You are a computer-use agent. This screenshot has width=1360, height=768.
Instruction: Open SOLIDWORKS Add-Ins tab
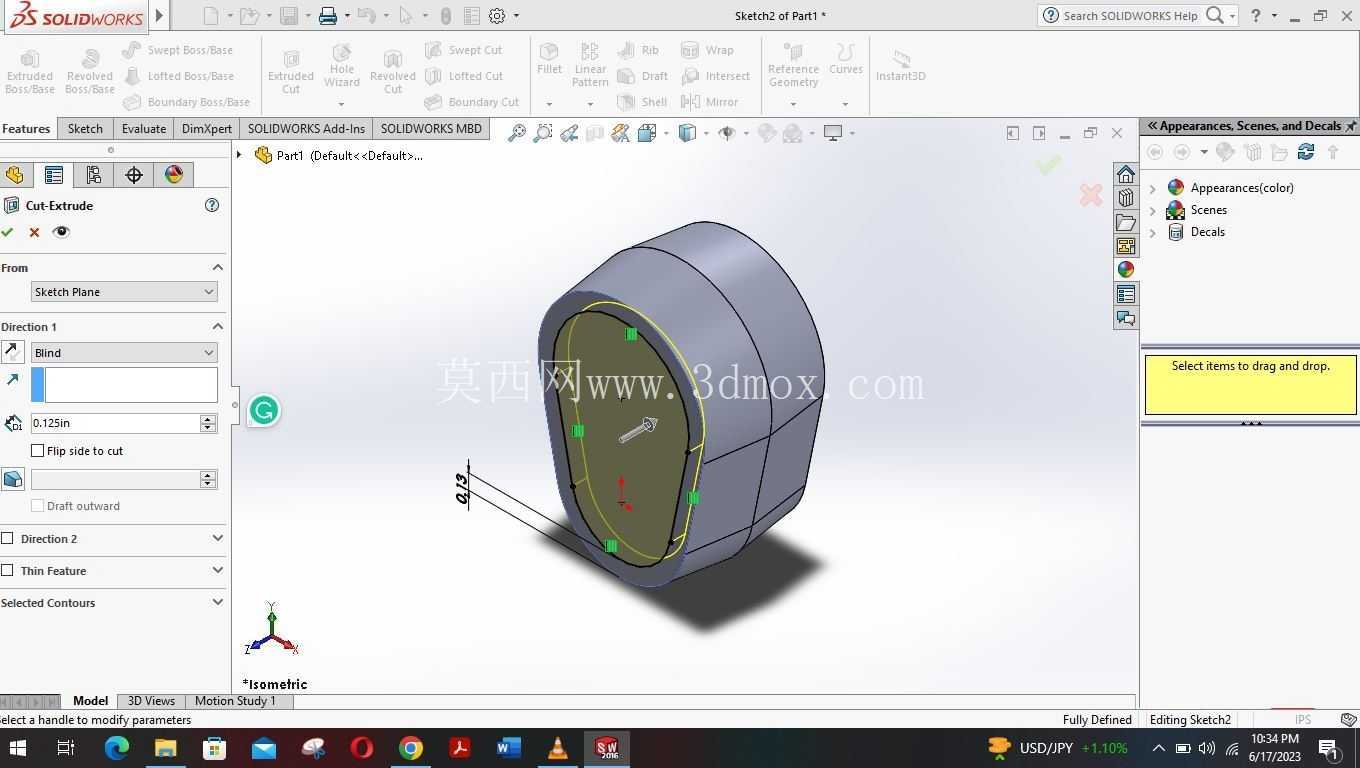click(x=306, y=129)
